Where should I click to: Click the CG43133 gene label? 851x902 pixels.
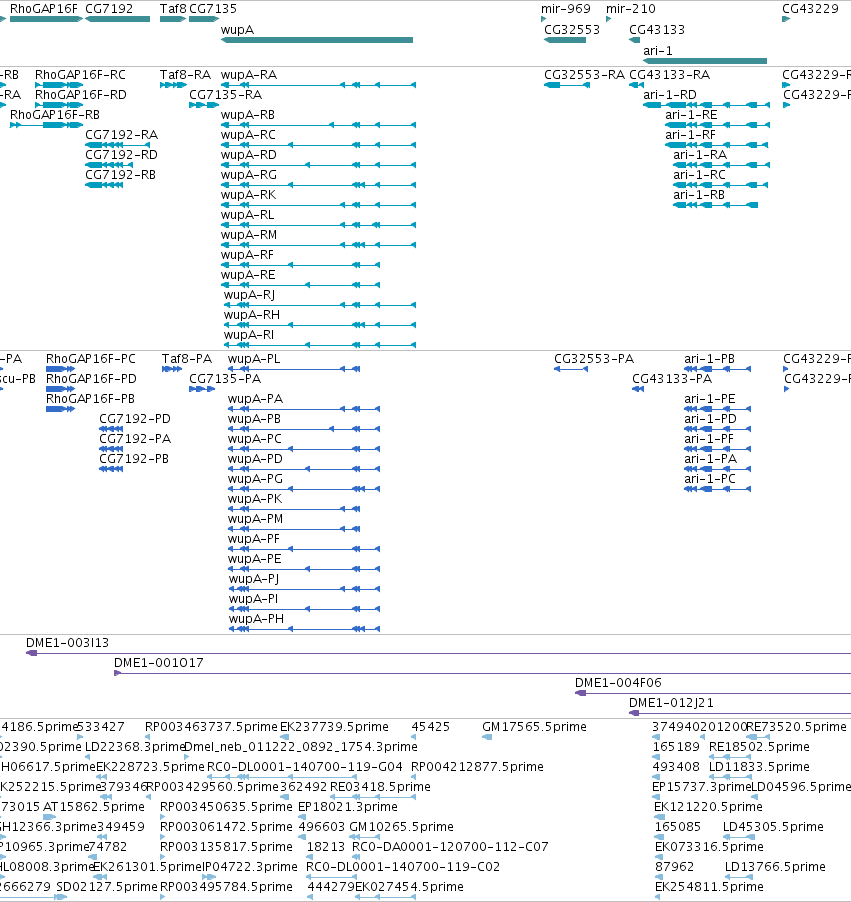pos(657,30)
